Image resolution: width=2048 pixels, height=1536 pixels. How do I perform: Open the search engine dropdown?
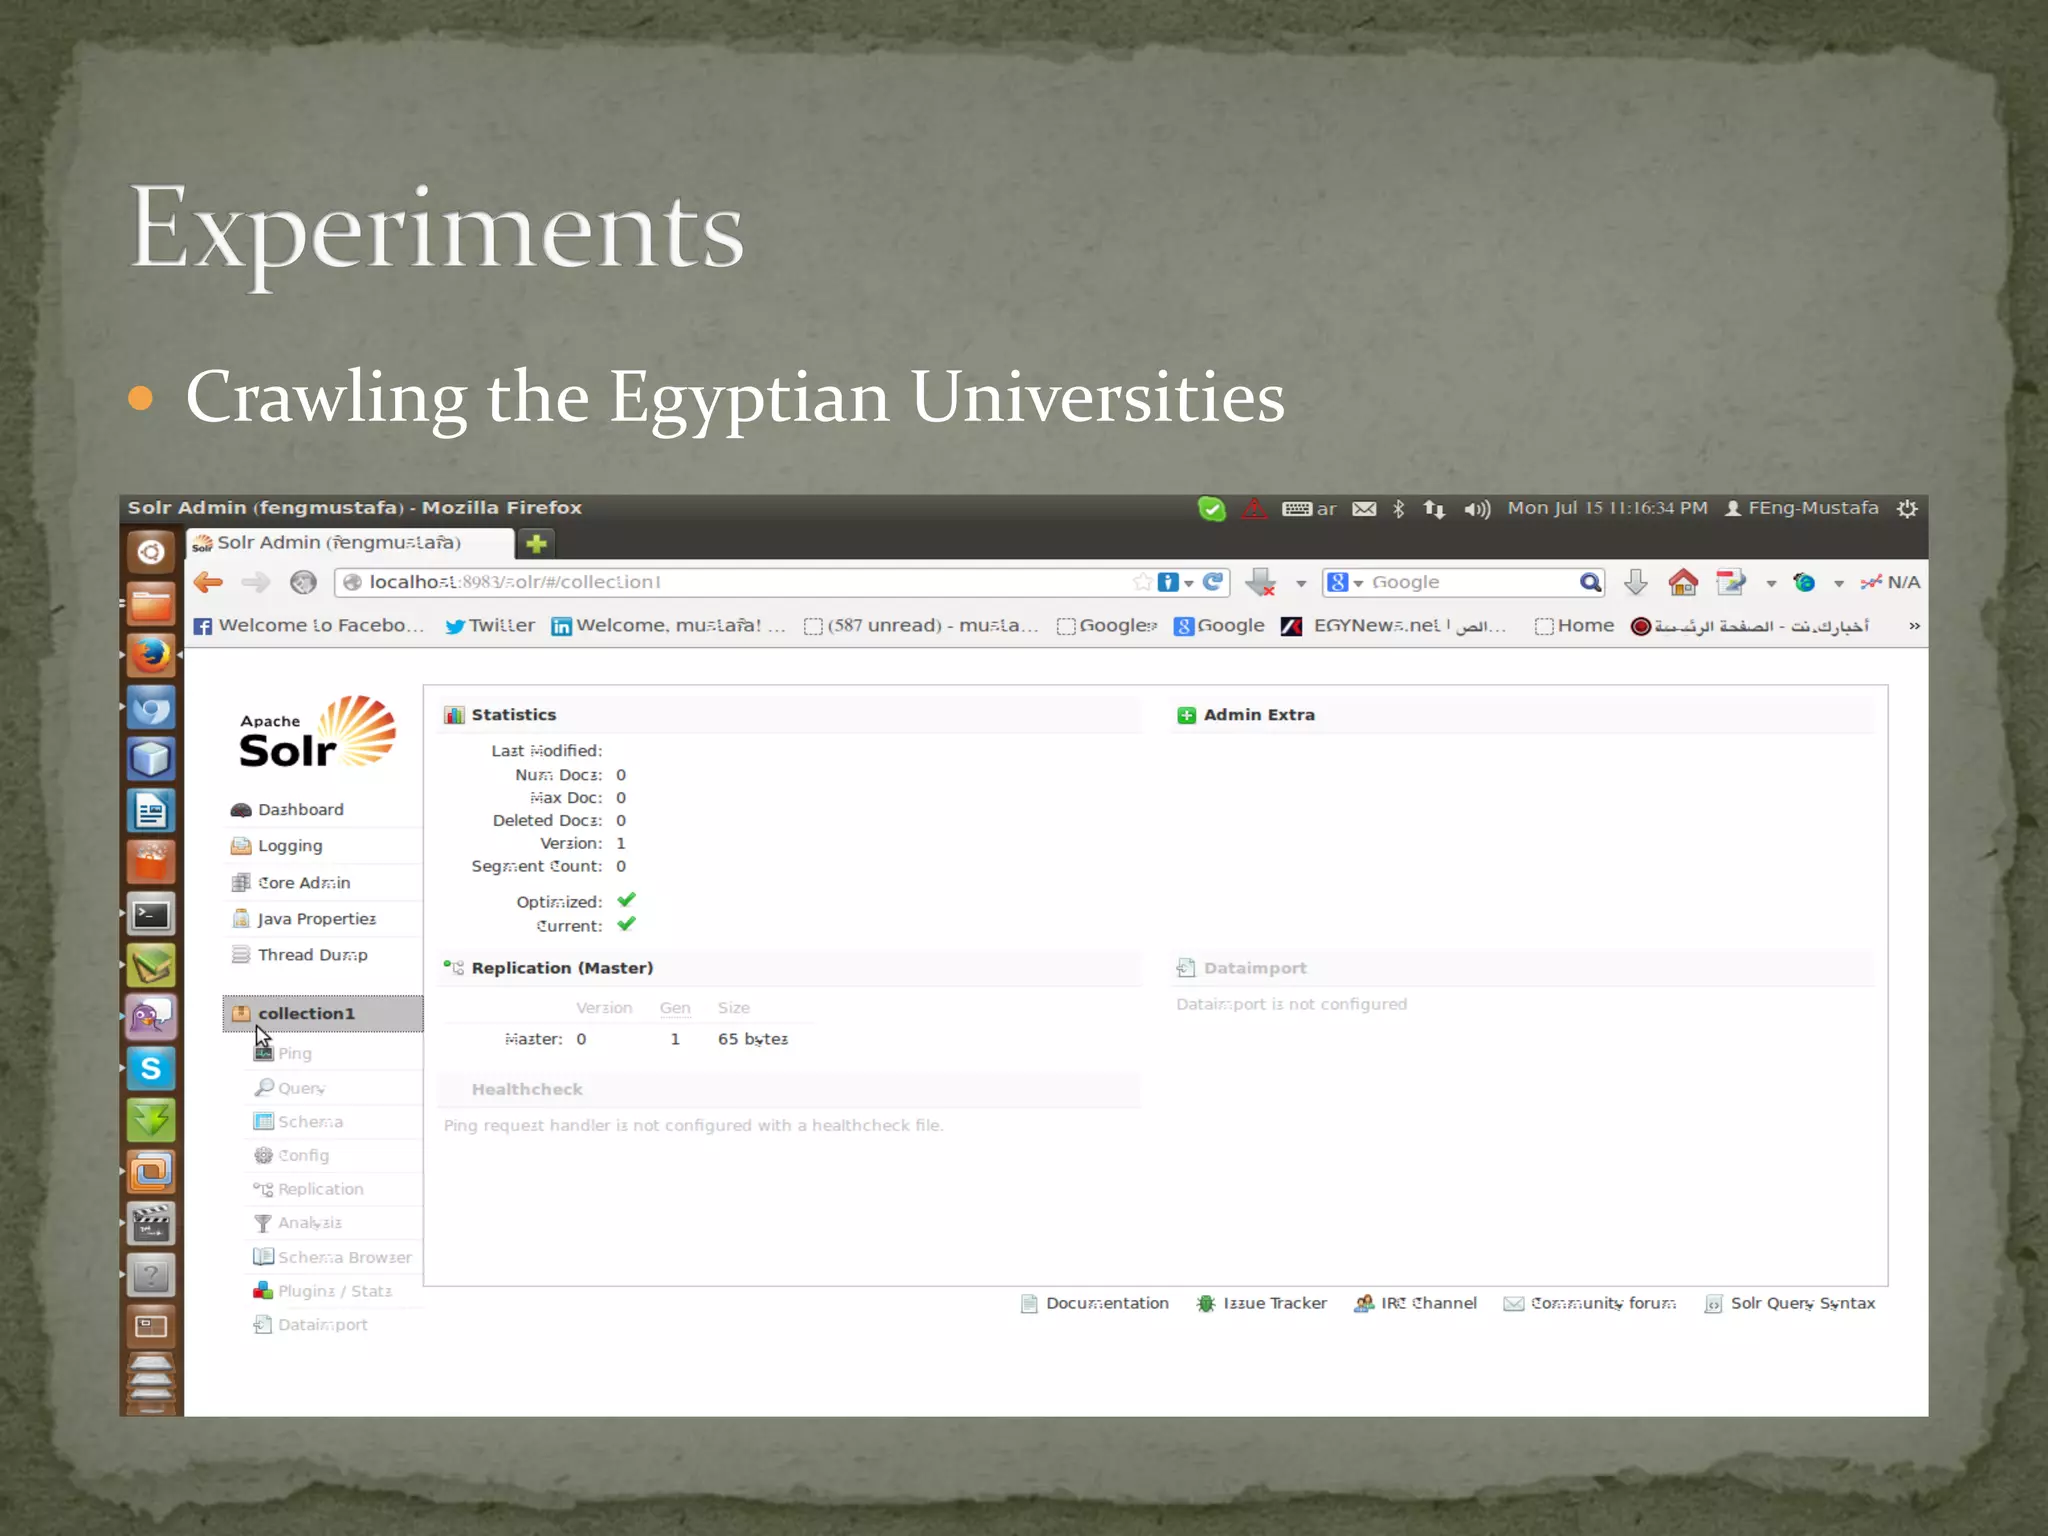(1345, 582)
